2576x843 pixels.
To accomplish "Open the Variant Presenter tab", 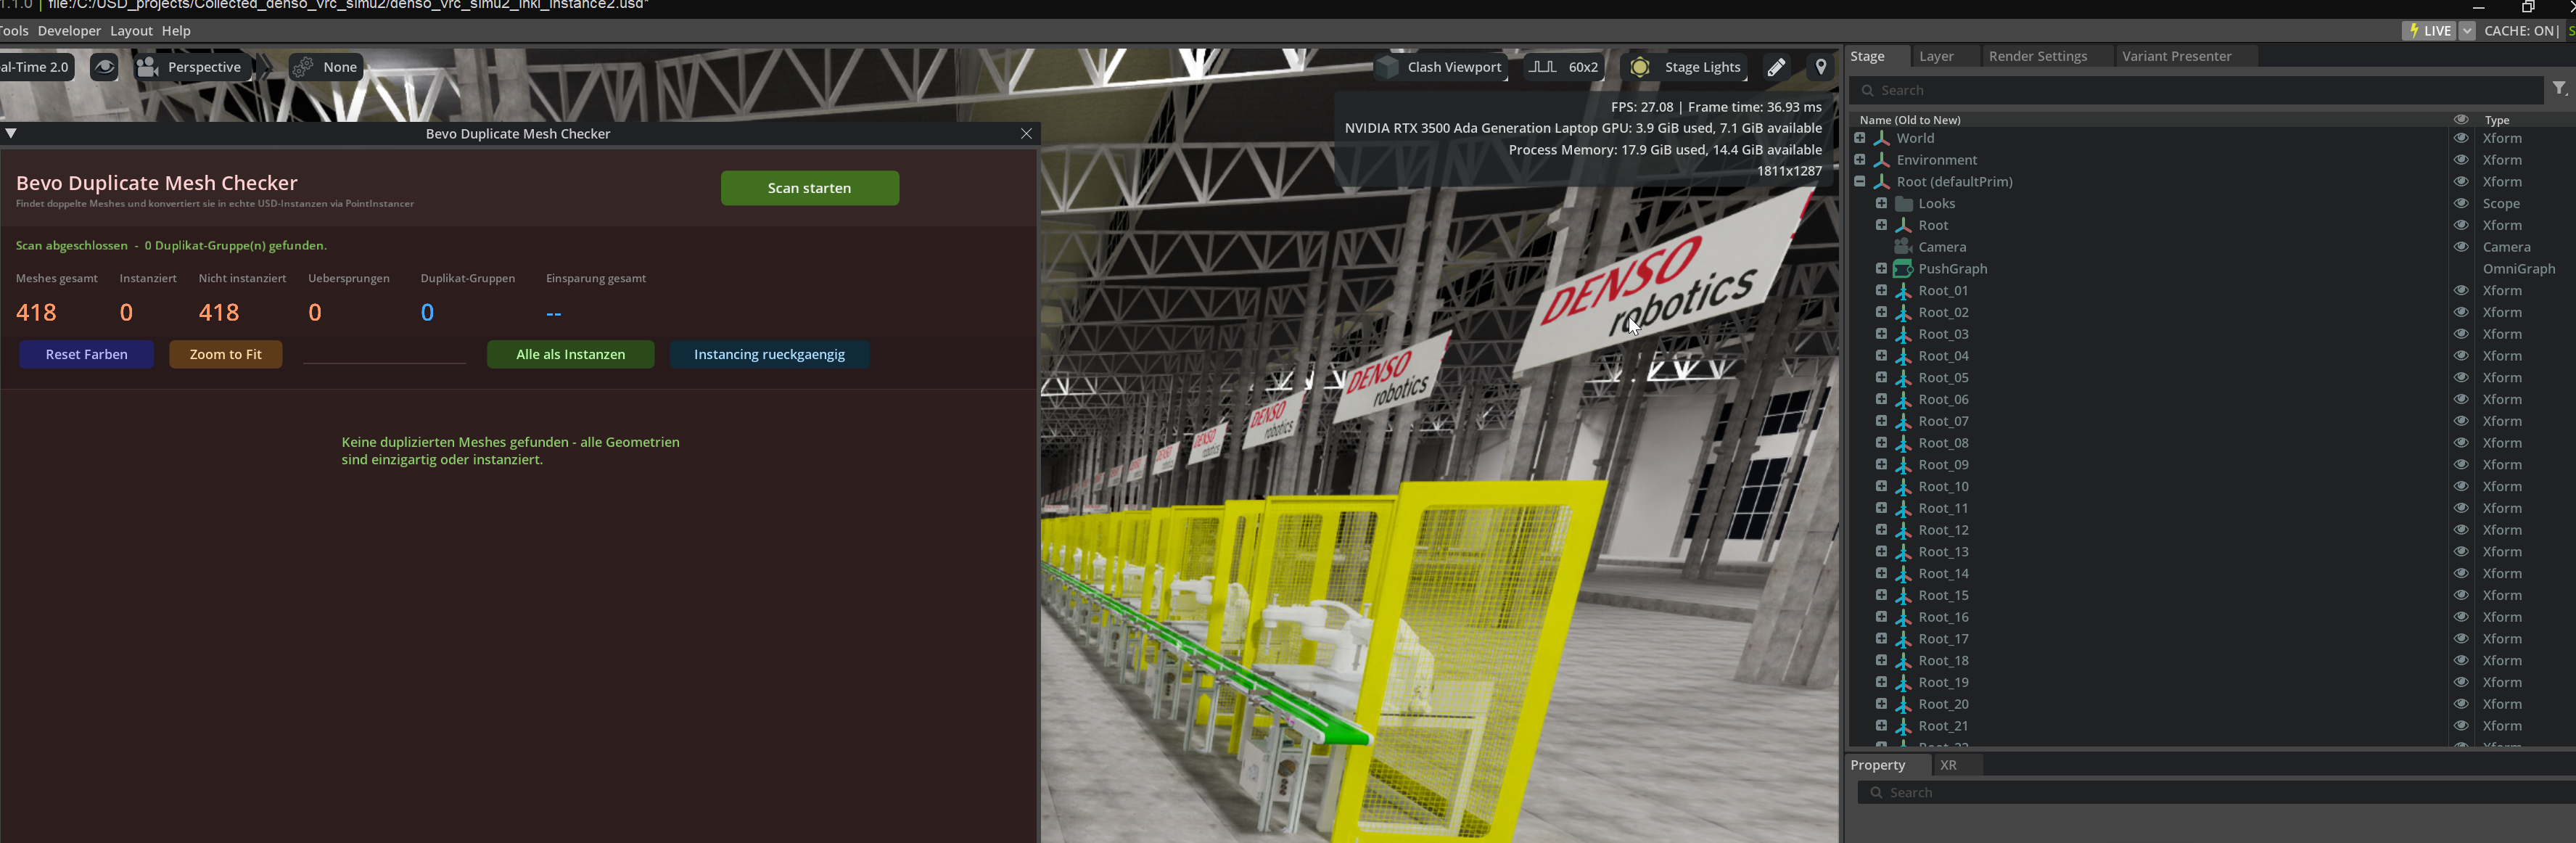I will click(x=2177, y=56).
